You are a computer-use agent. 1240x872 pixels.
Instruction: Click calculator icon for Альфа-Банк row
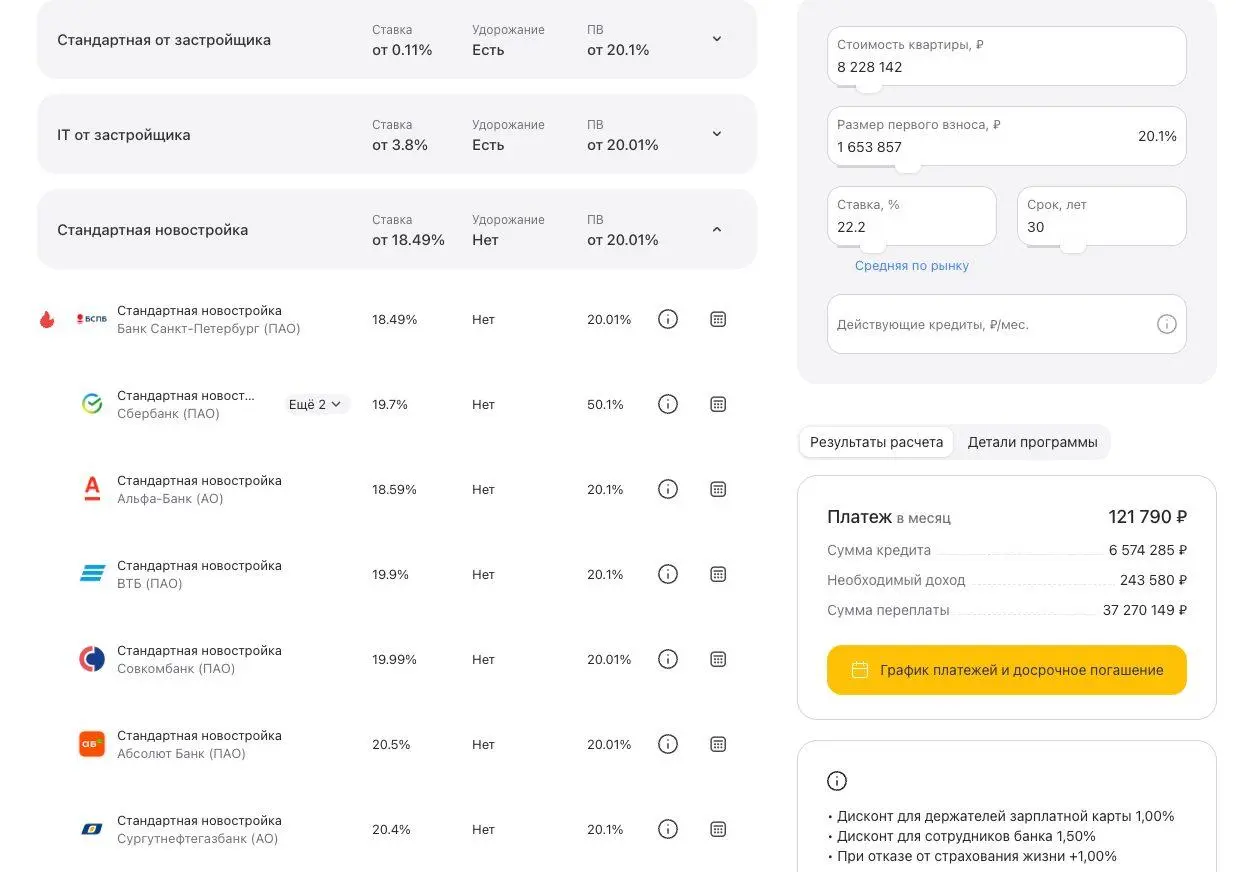[717, 490]
